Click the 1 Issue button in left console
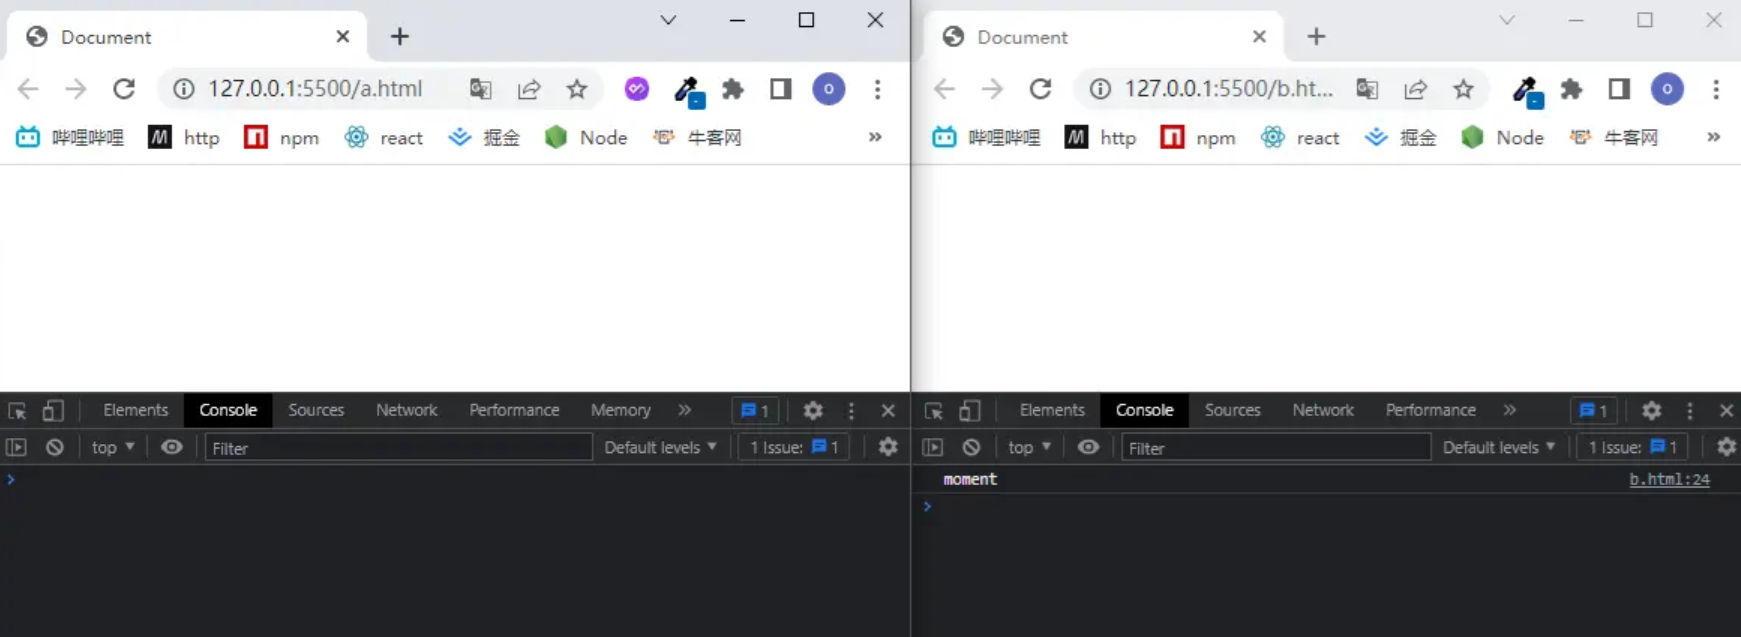 click(794, 448)
